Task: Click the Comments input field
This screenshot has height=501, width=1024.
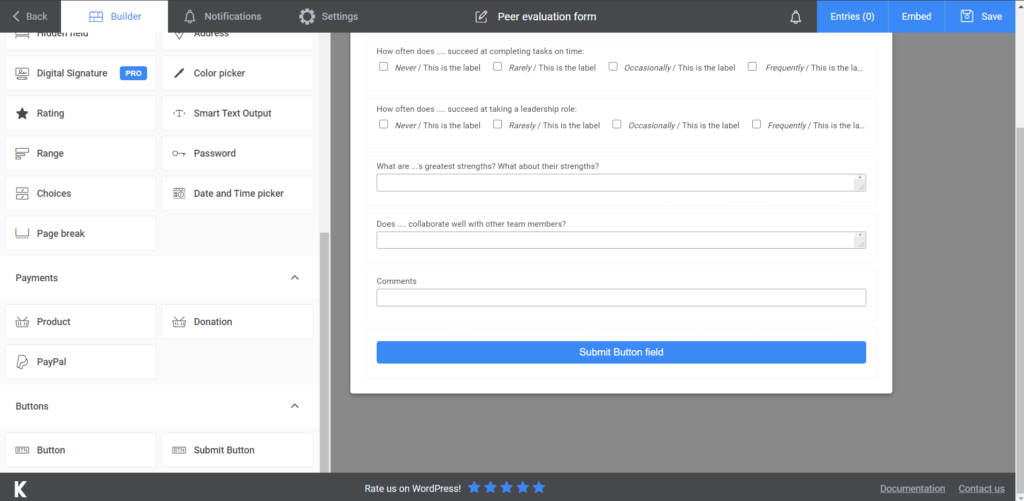Action: (x=621, y=298)
